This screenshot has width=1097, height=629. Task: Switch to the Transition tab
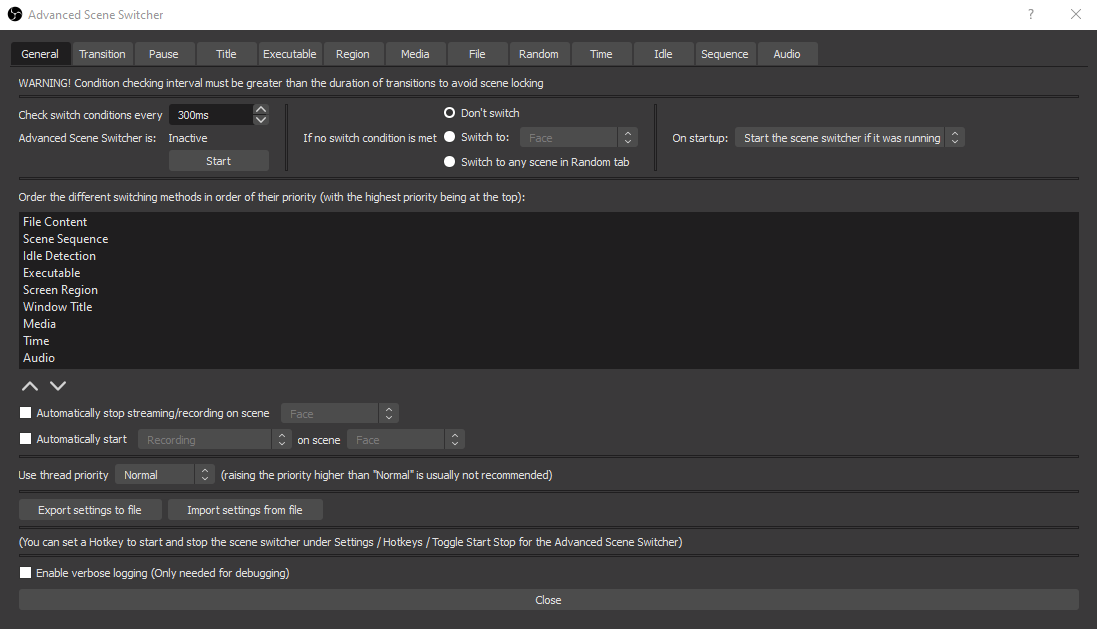point(102,54)
